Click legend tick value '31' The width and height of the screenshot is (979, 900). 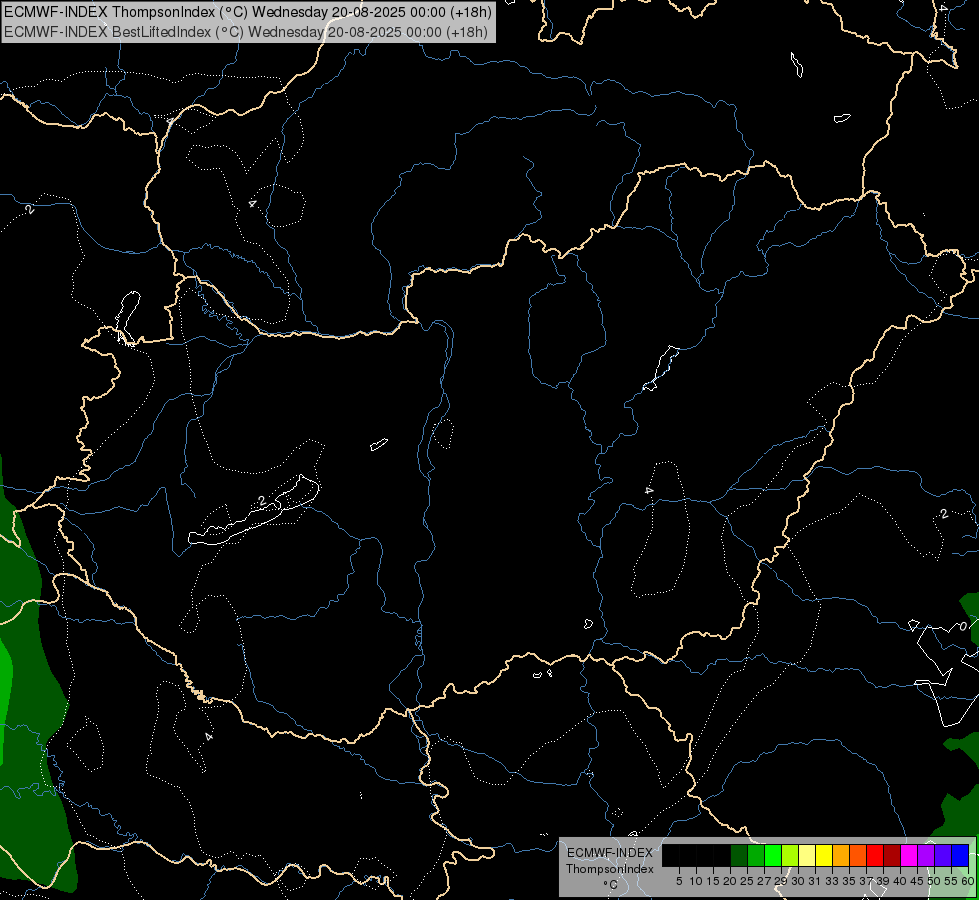tap(815, 881)
